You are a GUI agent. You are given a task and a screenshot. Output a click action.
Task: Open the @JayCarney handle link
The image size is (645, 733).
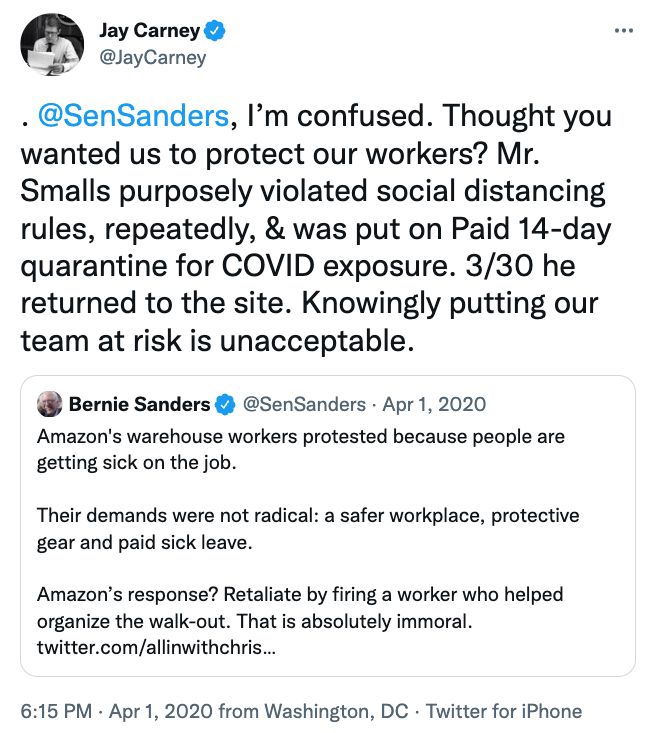point(152,57)
